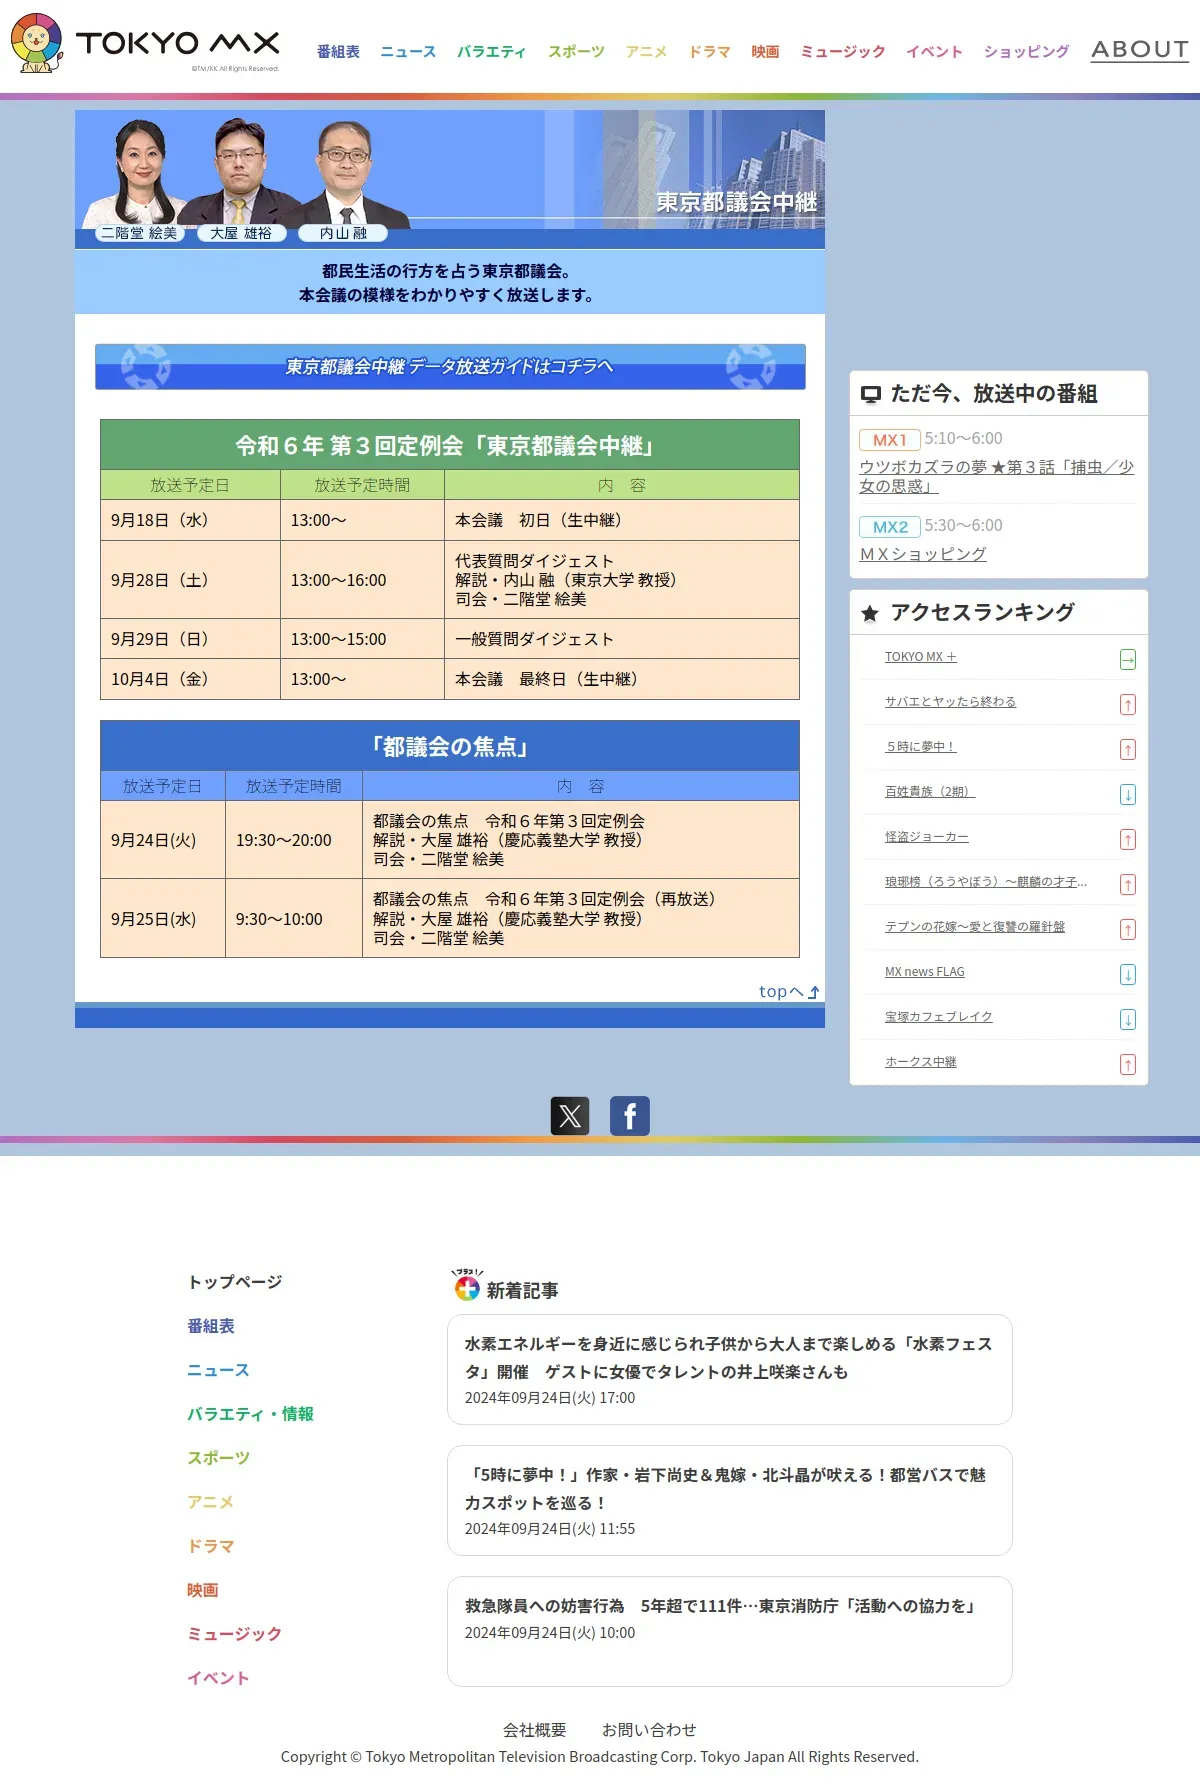This screenshot has width=1200, height=1783.
Task: Open the X (Twitter) share icon
Action: click(x=570, y=1116)
